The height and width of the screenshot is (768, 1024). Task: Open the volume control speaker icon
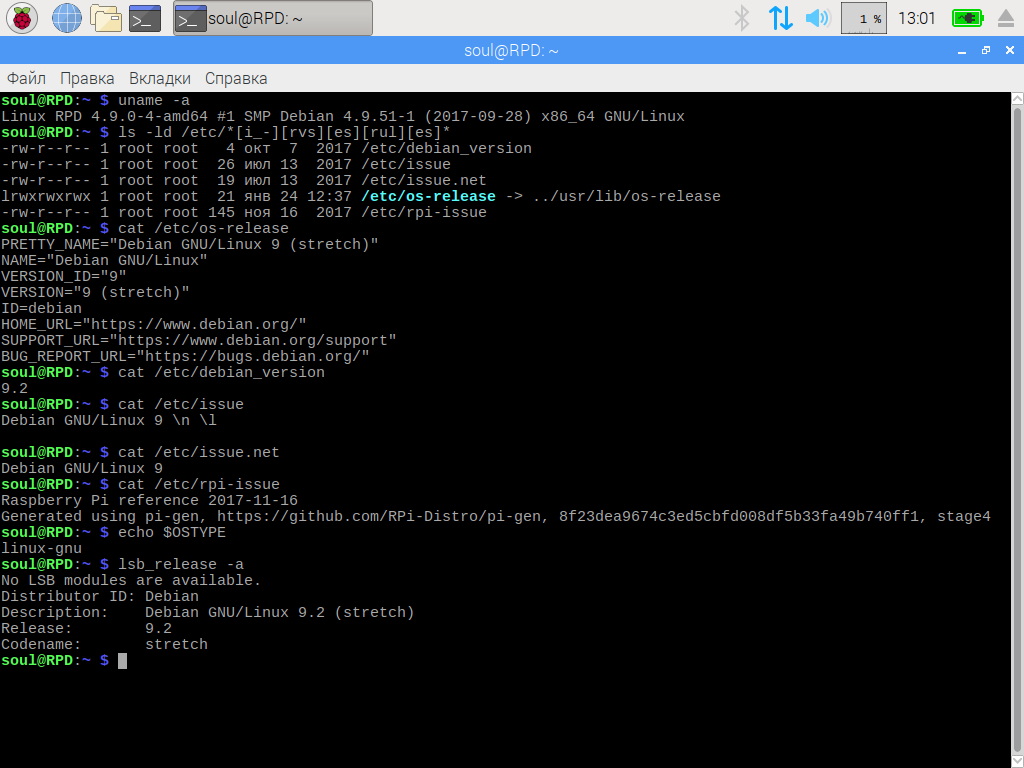818,18
